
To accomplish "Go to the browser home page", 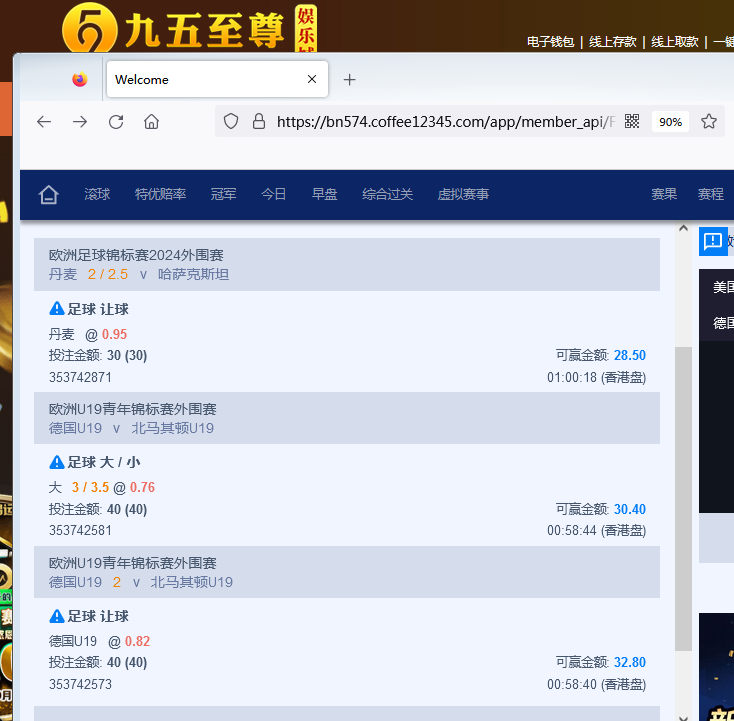I will pos(151,122).
